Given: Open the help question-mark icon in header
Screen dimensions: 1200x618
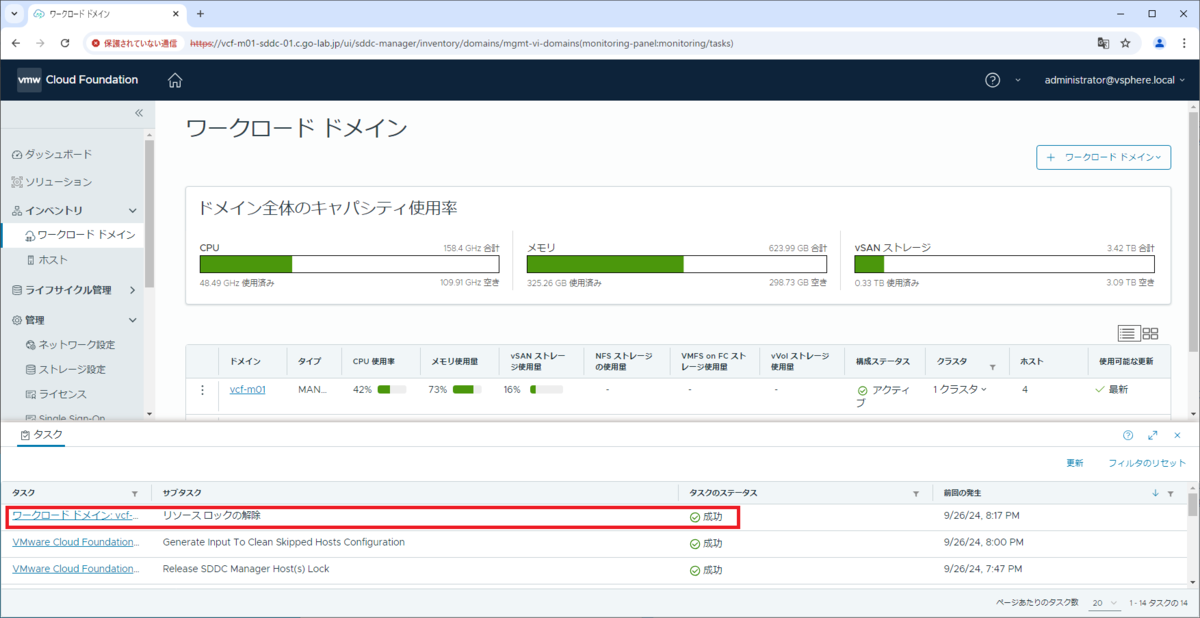Looking at the screenshot, I should [992, 80].
